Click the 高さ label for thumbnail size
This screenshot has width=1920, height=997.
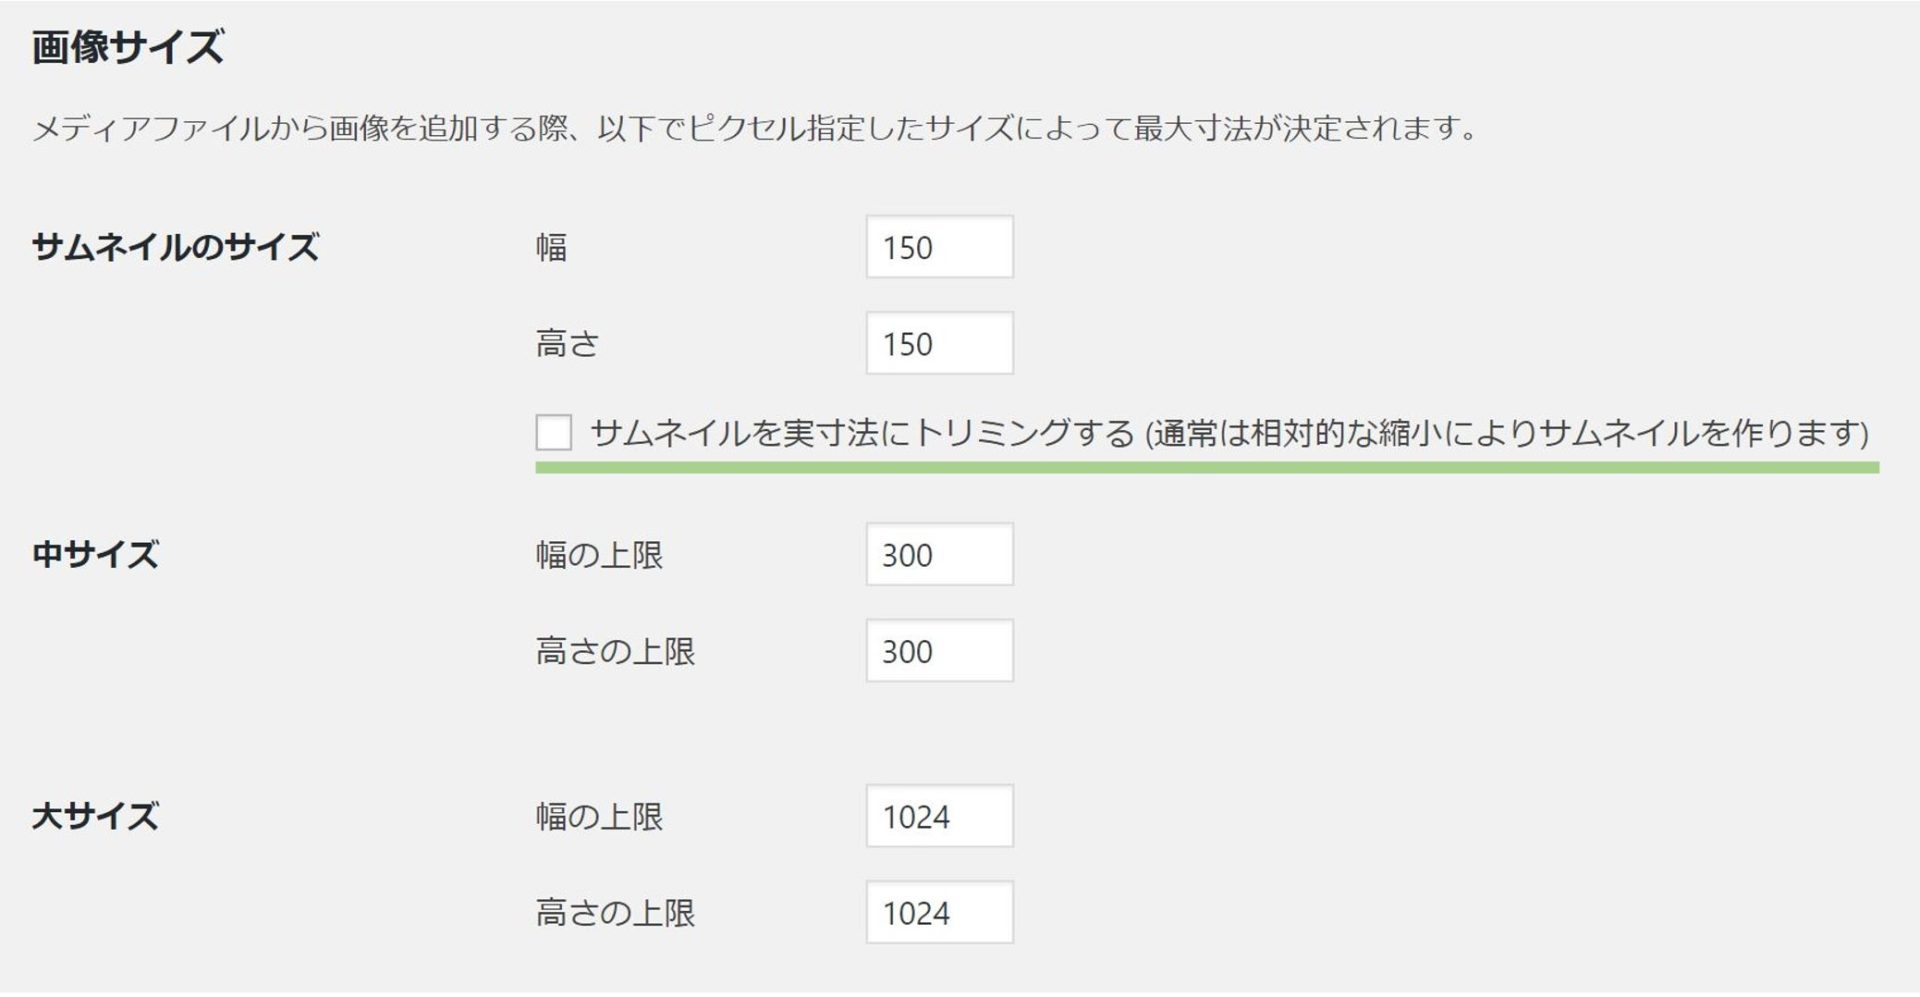pos(567,344)
